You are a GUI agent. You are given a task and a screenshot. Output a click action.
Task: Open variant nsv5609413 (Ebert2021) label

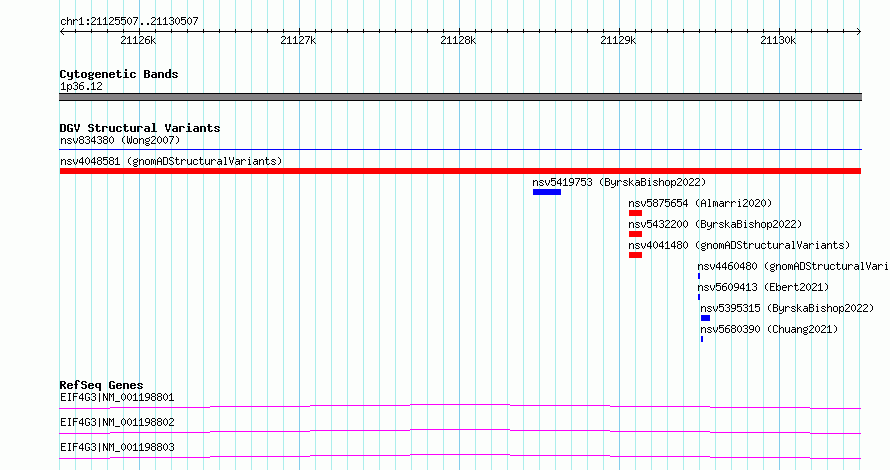763,287
